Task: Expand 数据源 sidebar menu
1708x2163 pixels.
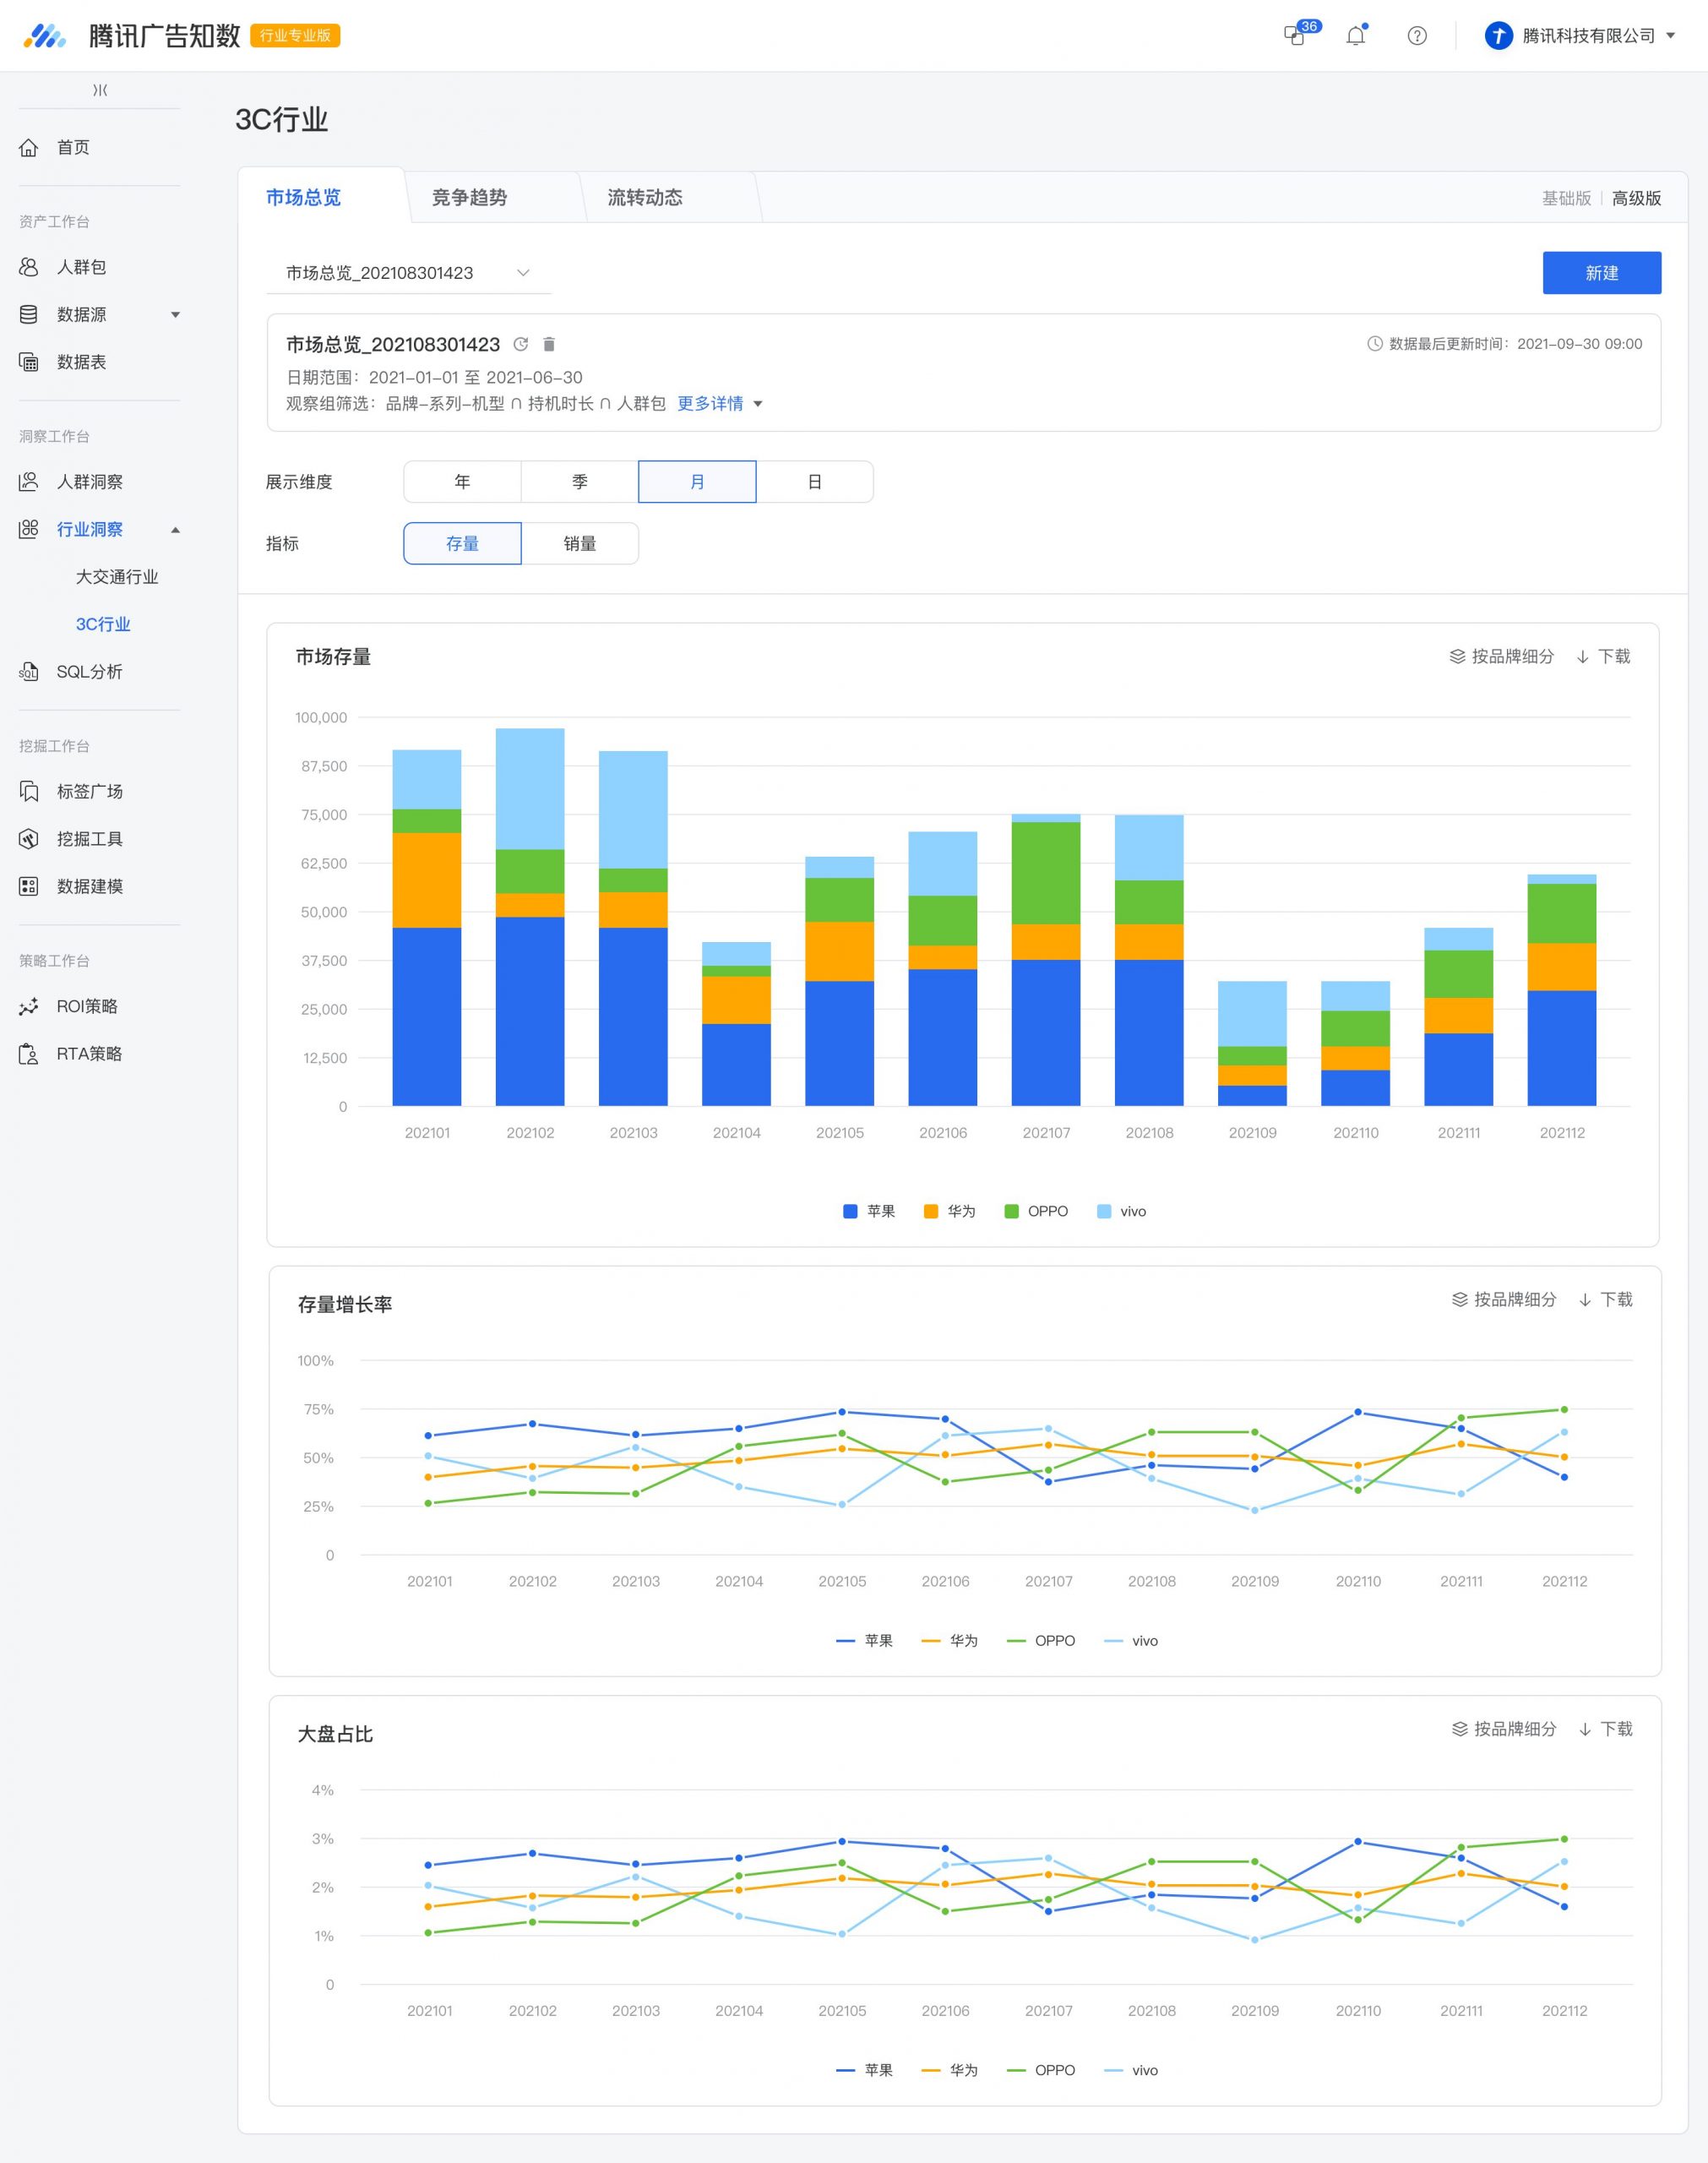Action: click(x=100, y=314)
